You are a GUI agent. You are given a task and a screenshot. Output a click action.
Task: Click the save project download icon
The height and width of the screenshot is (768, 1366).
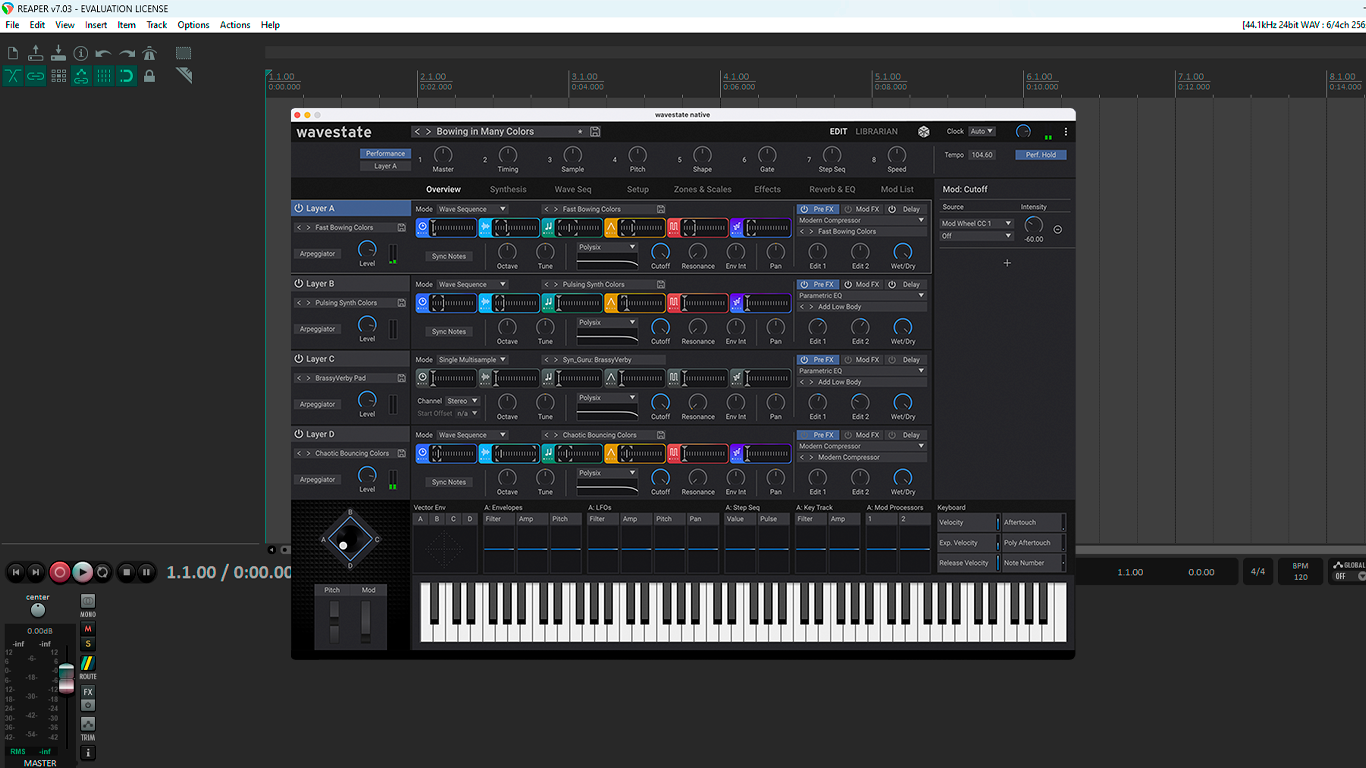[58, 53]
